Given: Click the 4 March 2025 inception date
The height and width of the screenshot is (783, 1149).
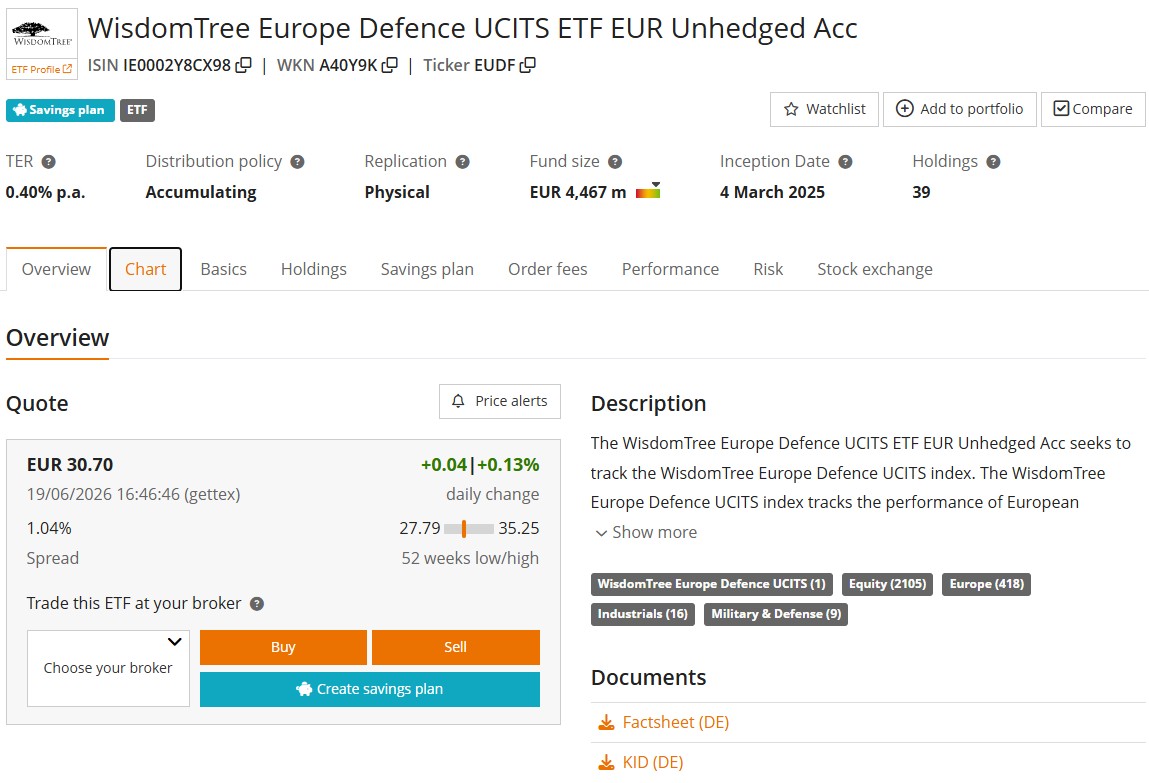Looking at the screenshot, I should click(772, 192).
